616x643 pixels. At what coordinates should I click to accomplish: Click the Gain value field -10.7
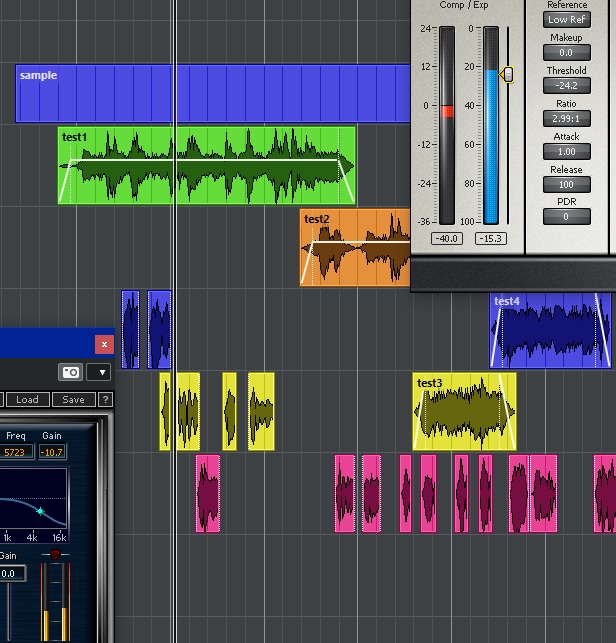(52, 452)
